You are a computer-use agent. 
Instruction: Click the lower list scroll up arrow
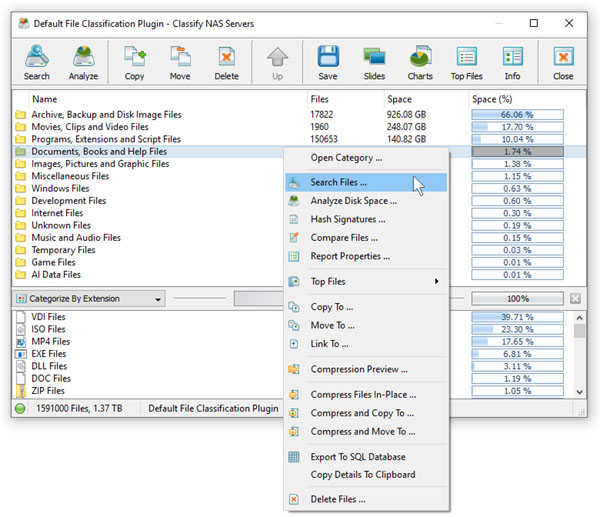click(579, 318)
